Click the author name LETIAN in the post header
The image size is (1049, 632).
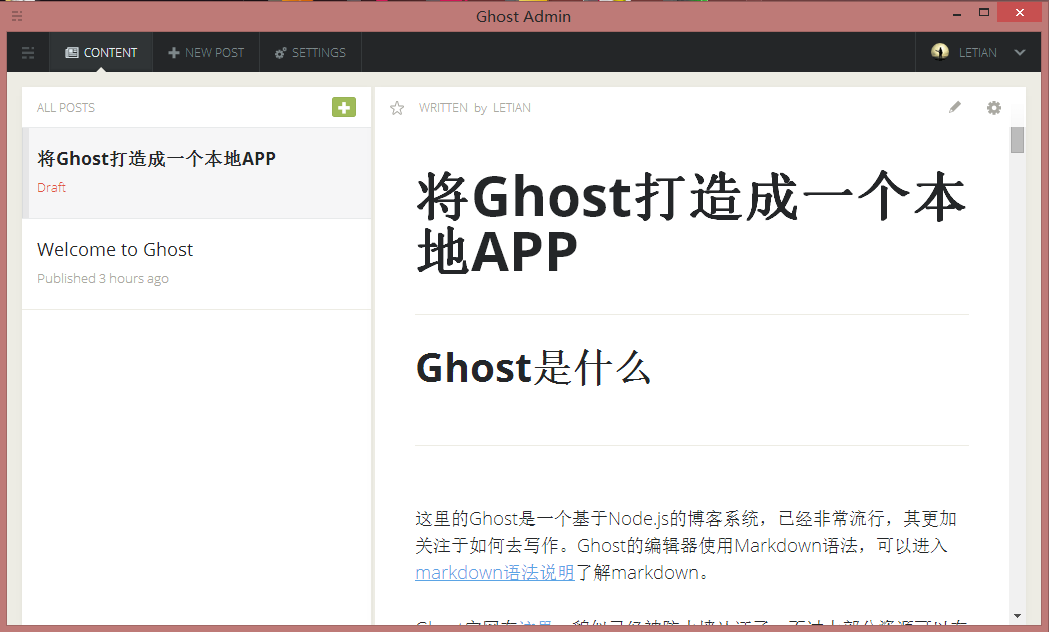(512, 108)
